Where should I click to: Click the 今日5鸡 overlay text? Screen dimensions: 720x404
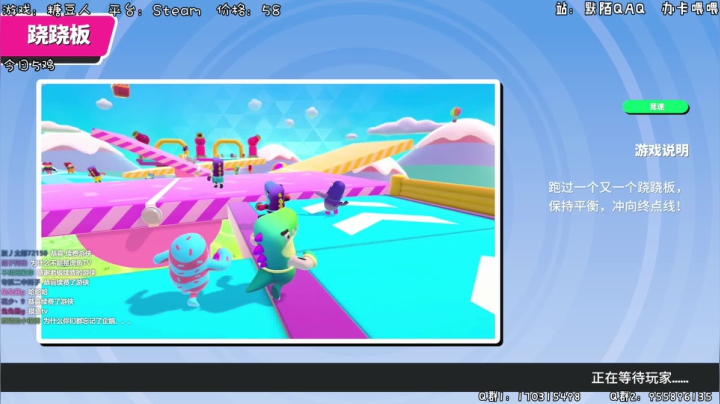click(29, 65)
